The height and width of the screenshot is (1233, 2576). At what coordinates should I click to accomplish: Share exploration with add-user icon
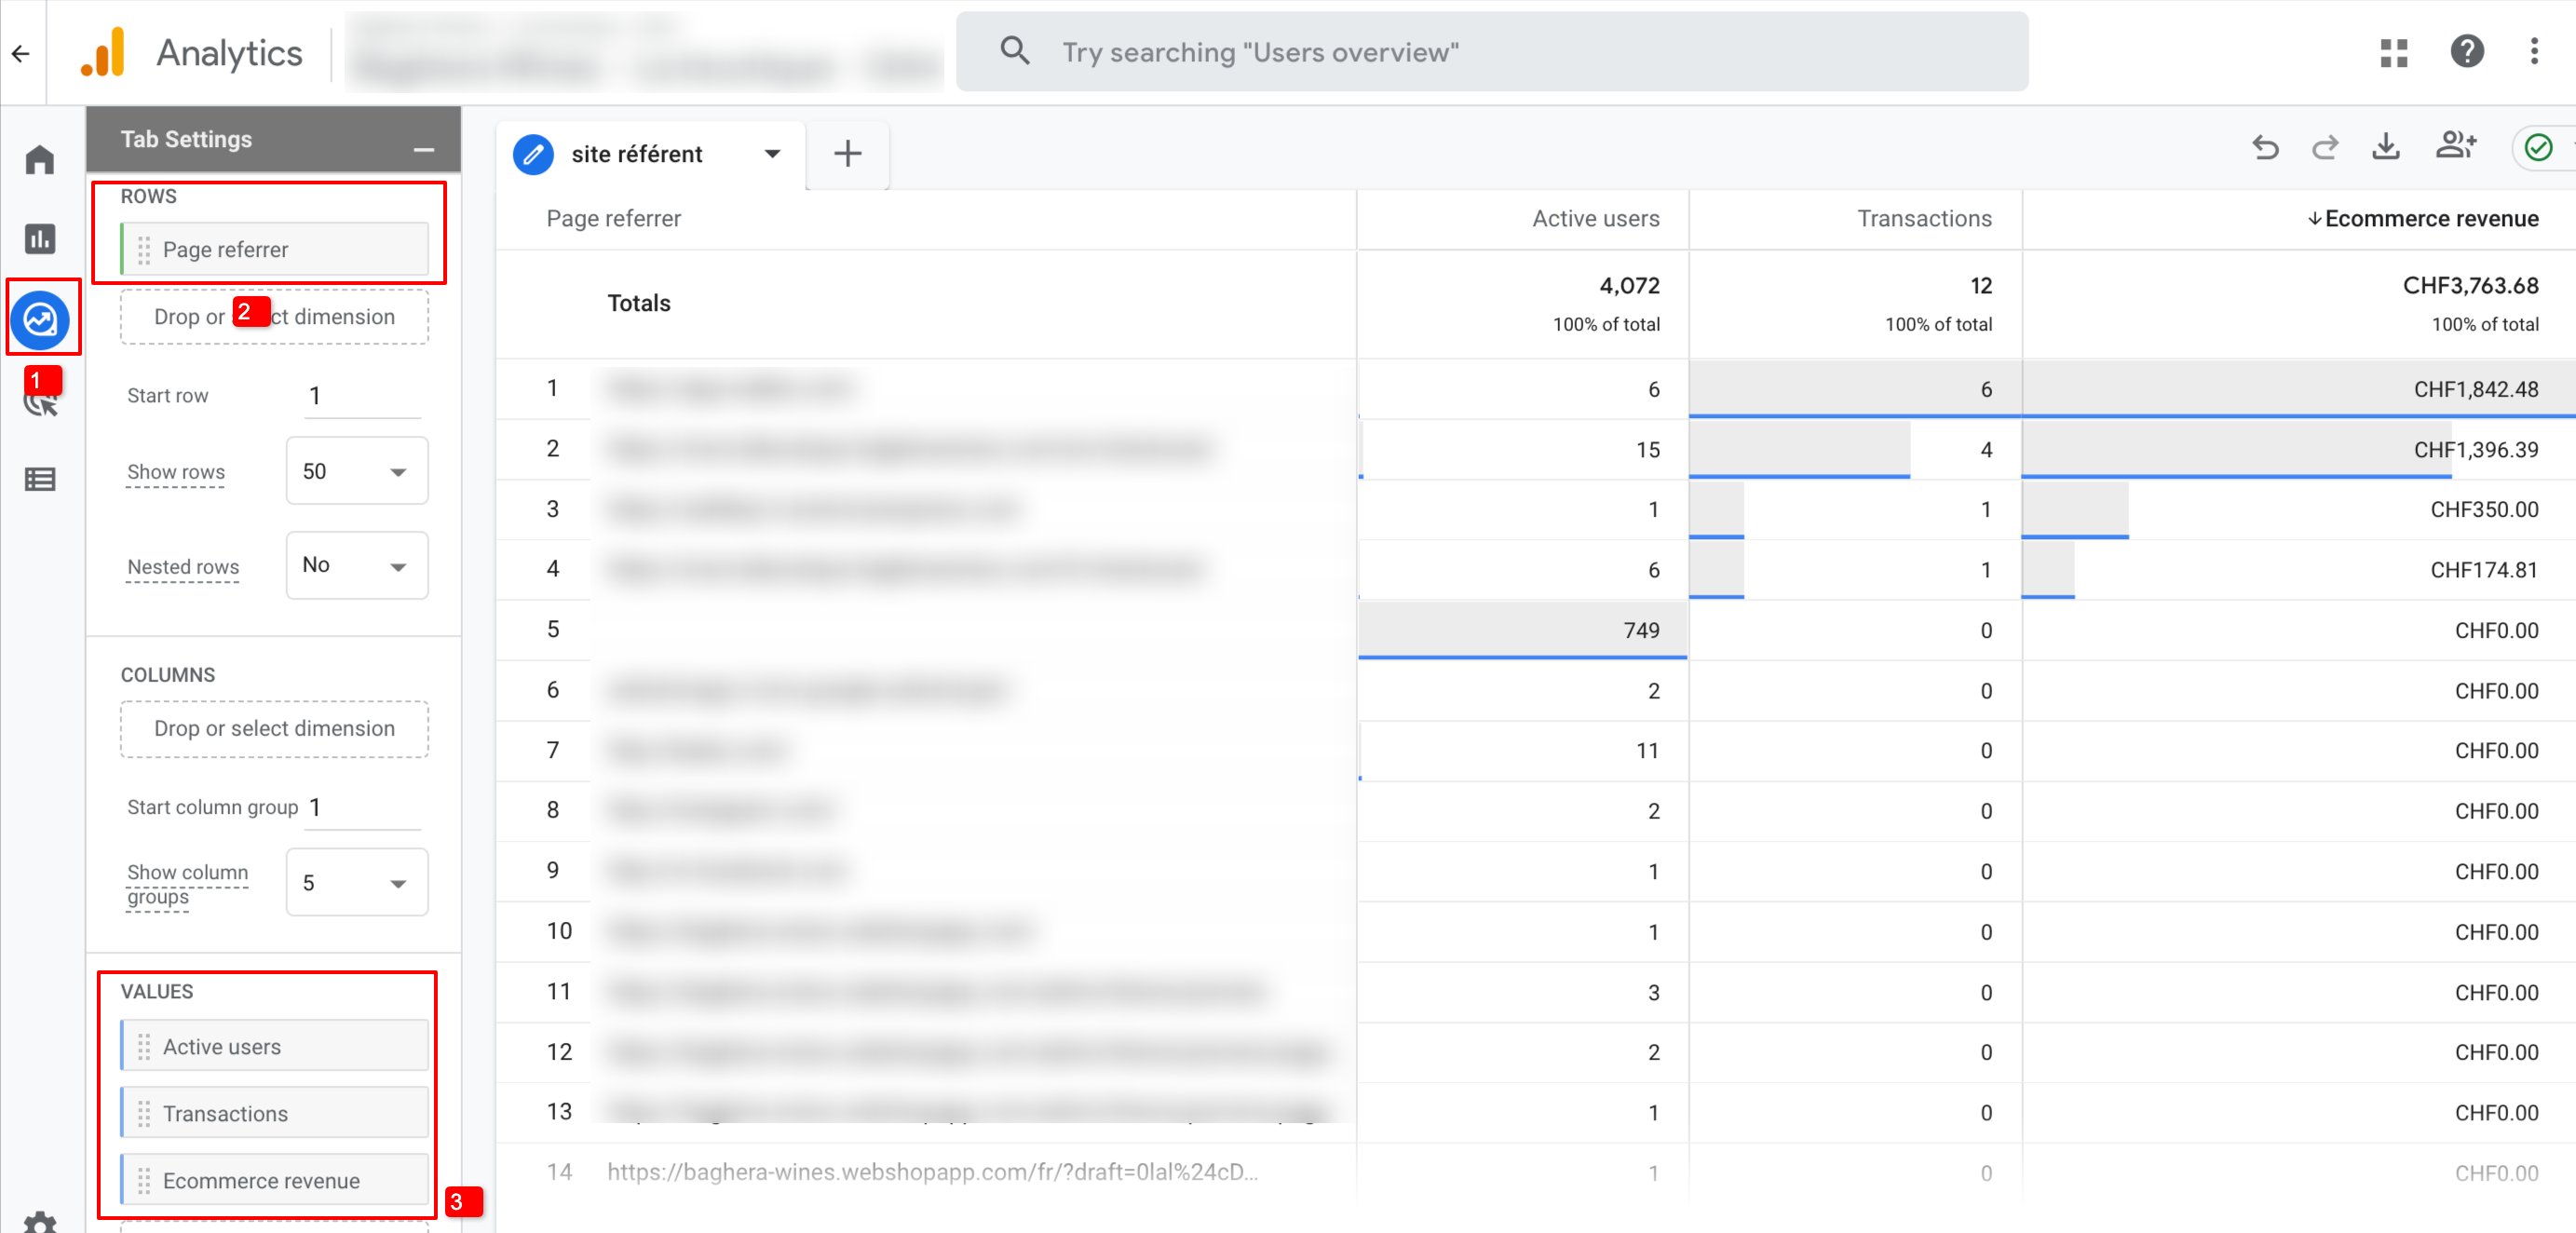pos(2455,147)
